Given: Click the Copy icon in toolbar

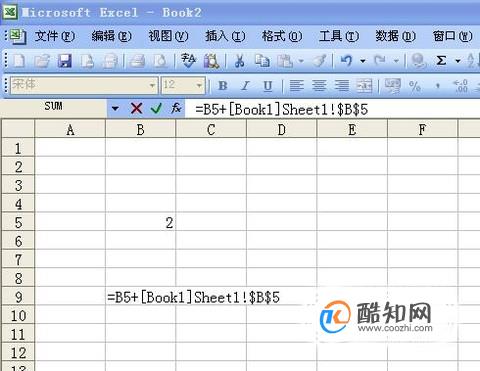Looking at the screenshot, I should 262,61.
